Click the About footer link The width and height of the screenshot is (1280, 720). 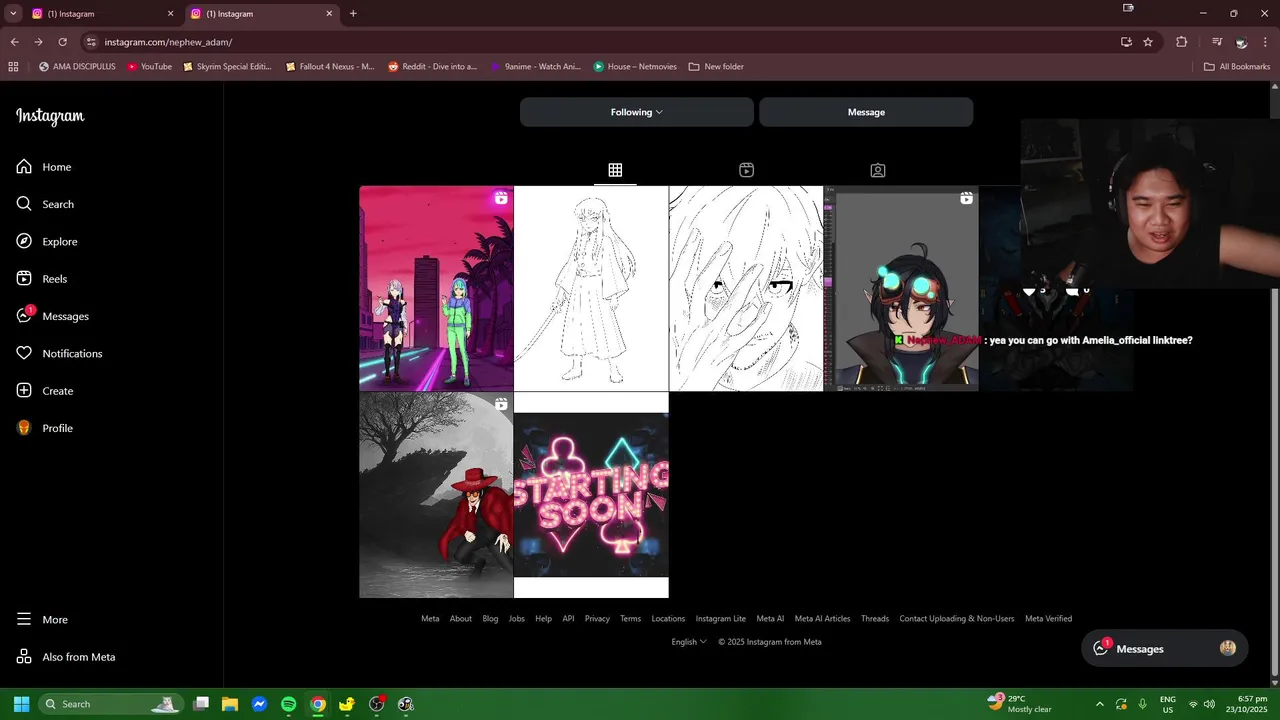point(461,618)
